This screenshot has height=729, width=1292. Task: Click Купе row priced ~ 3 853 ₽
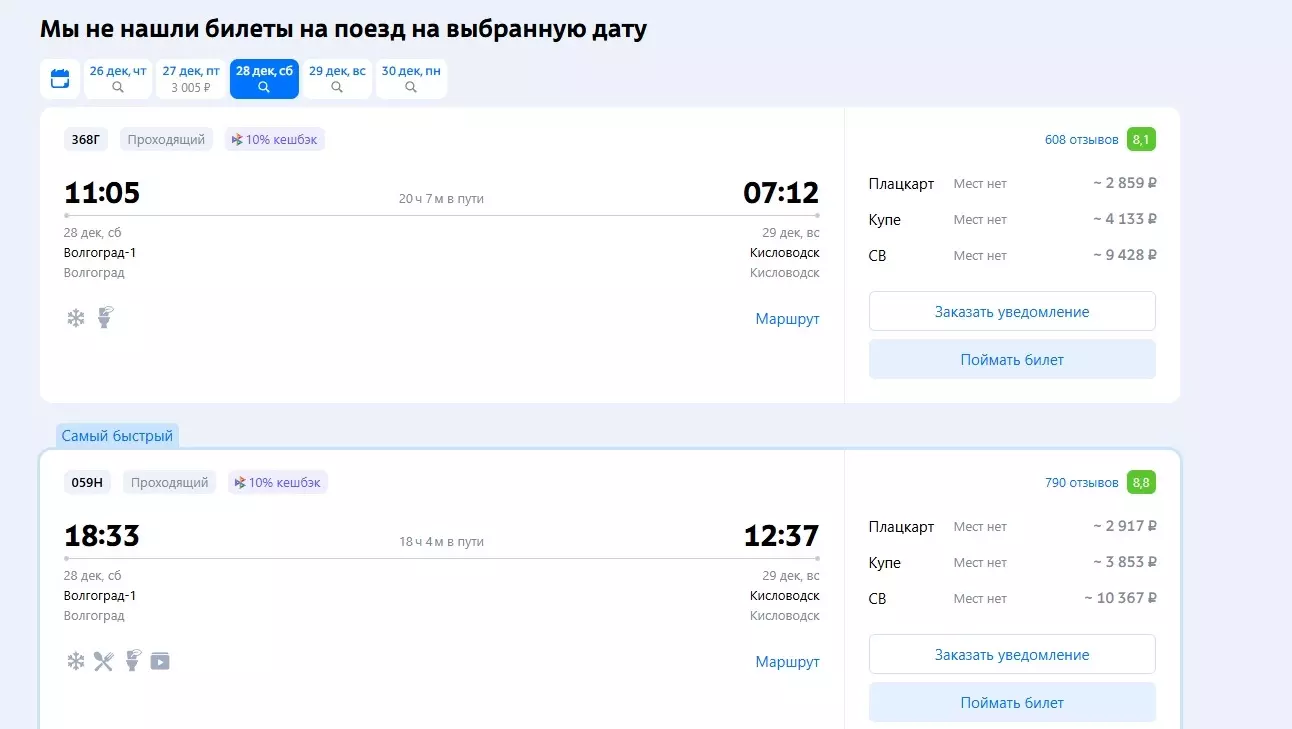(1012, 563)
